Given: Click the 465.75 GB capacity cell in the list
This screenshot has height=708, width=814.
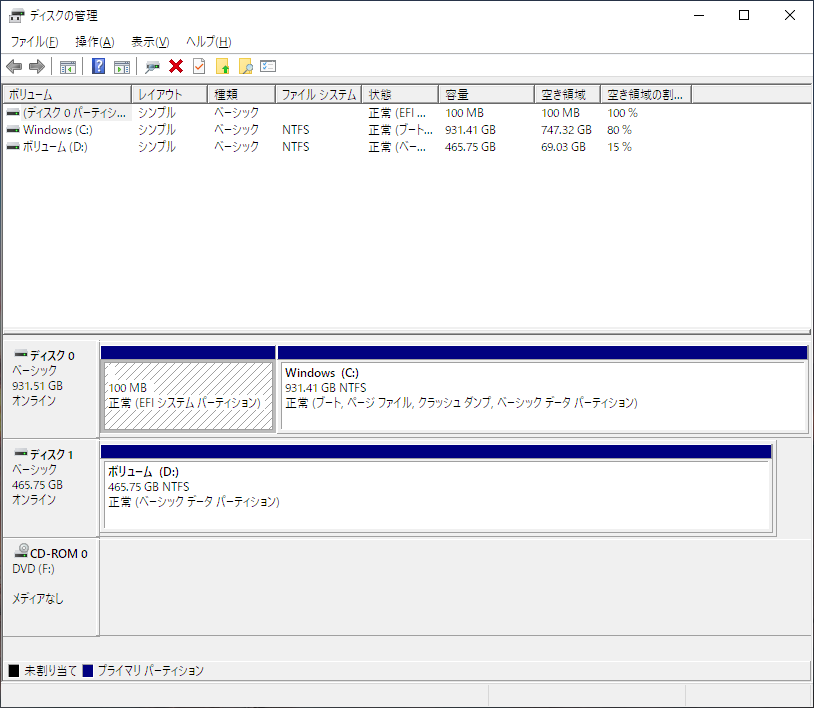Looking at the screenshot, I should (x=470, y=147).
